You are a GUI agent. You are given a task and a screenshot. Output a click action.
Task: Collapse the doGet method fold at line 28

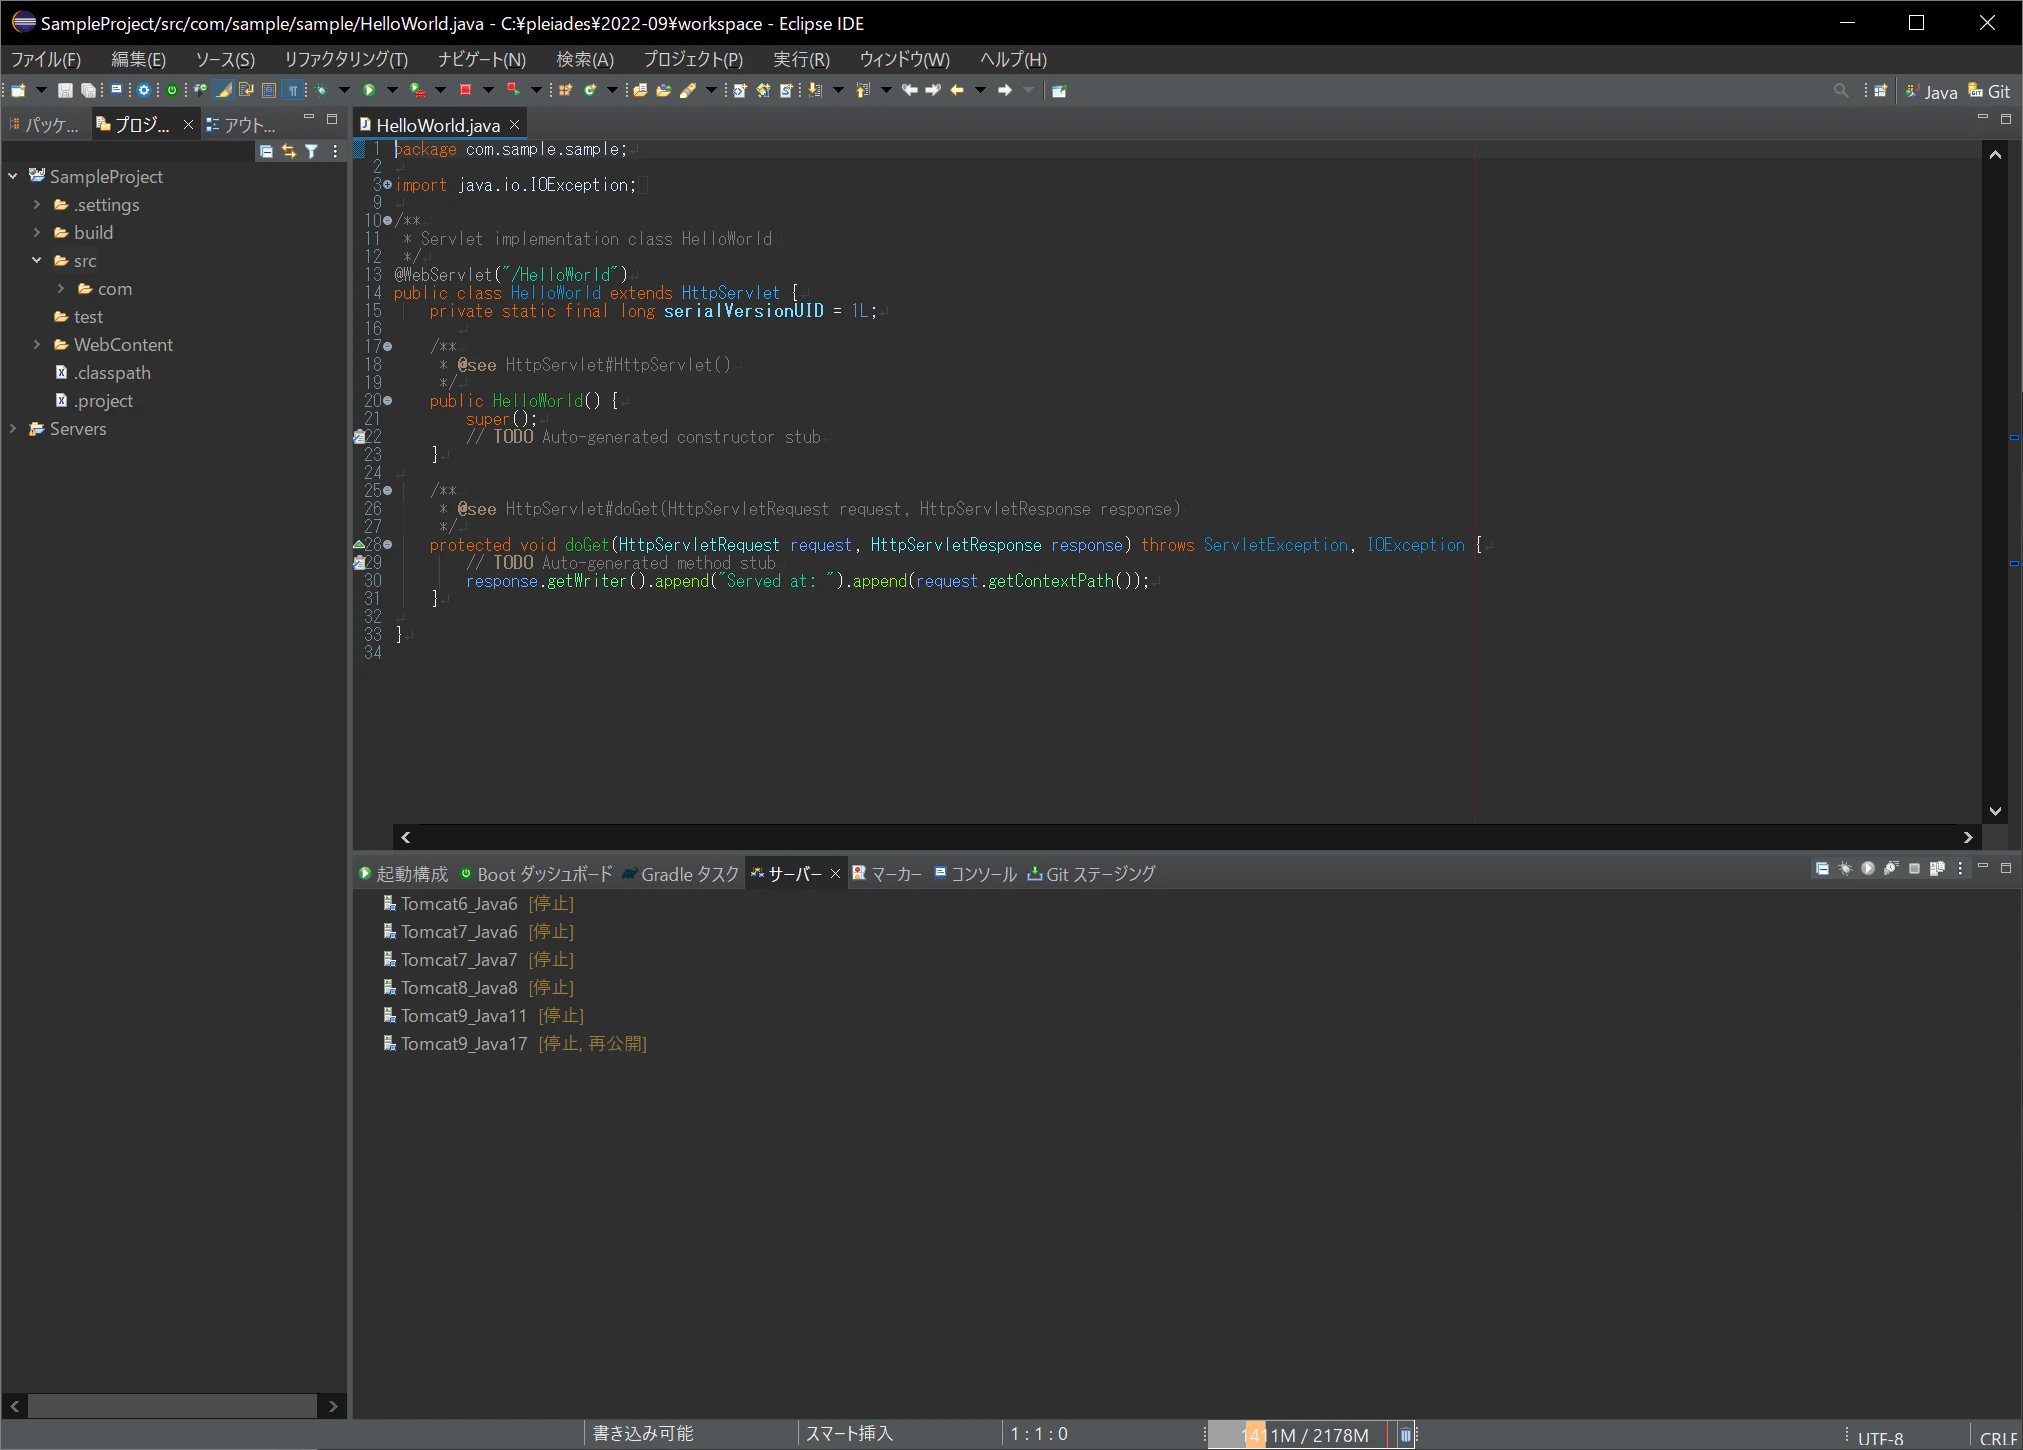[x=387, y=545]
